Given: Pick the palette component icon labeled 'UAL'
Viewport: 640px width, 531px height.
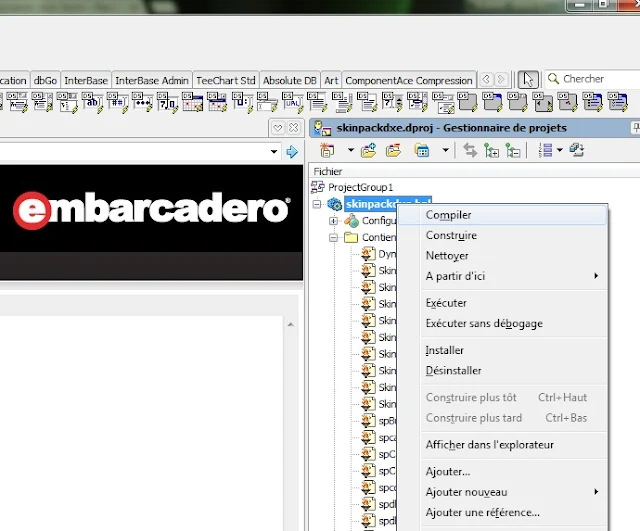Looking at the screenshot, I should (292, 102).
